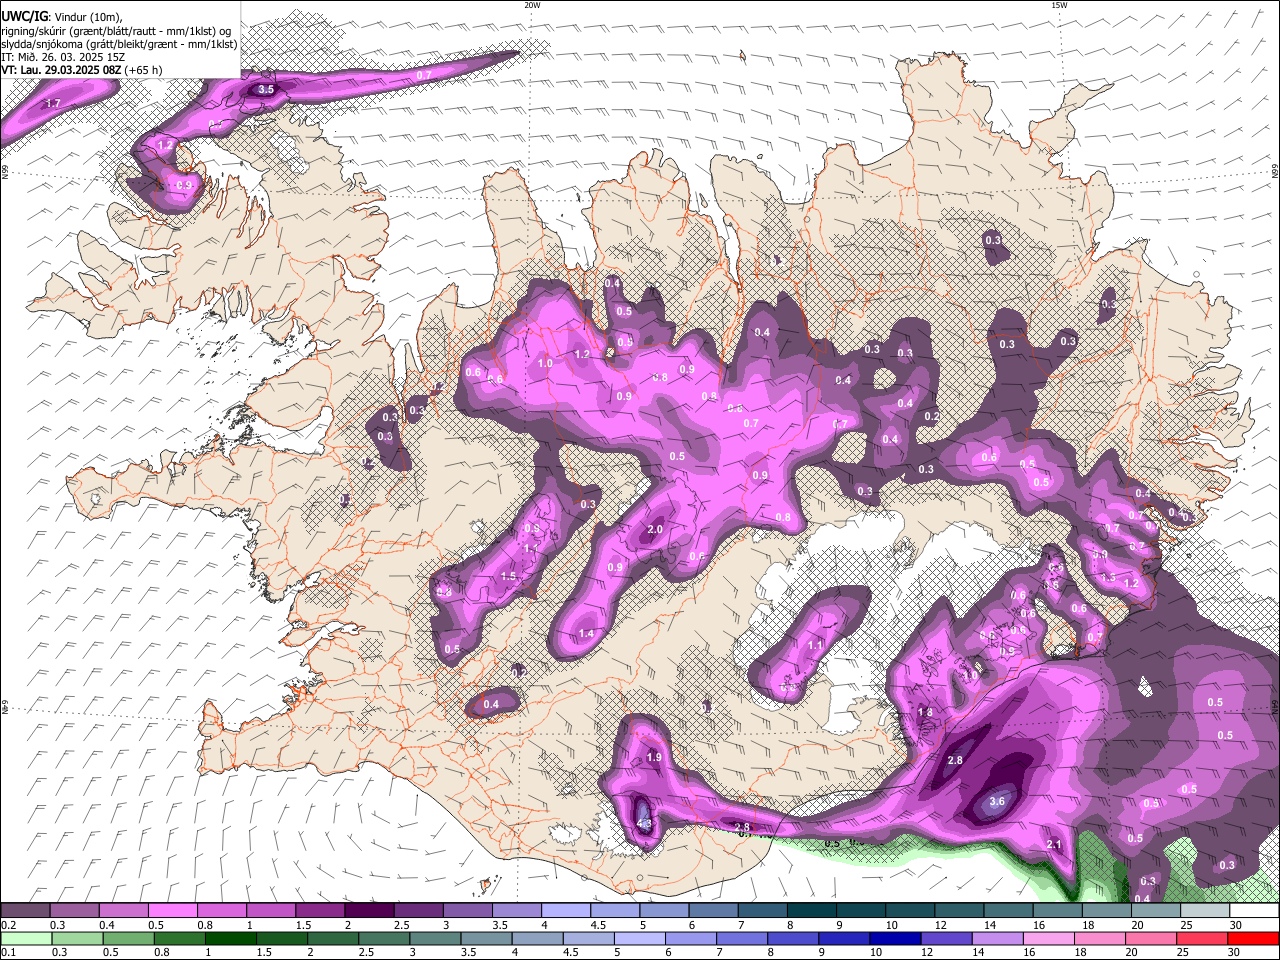The height and width of the screenshot is (960, 1280).
Task: Click the 1.7 value in the far northwest corner
Action: click(x=53, y=103)
